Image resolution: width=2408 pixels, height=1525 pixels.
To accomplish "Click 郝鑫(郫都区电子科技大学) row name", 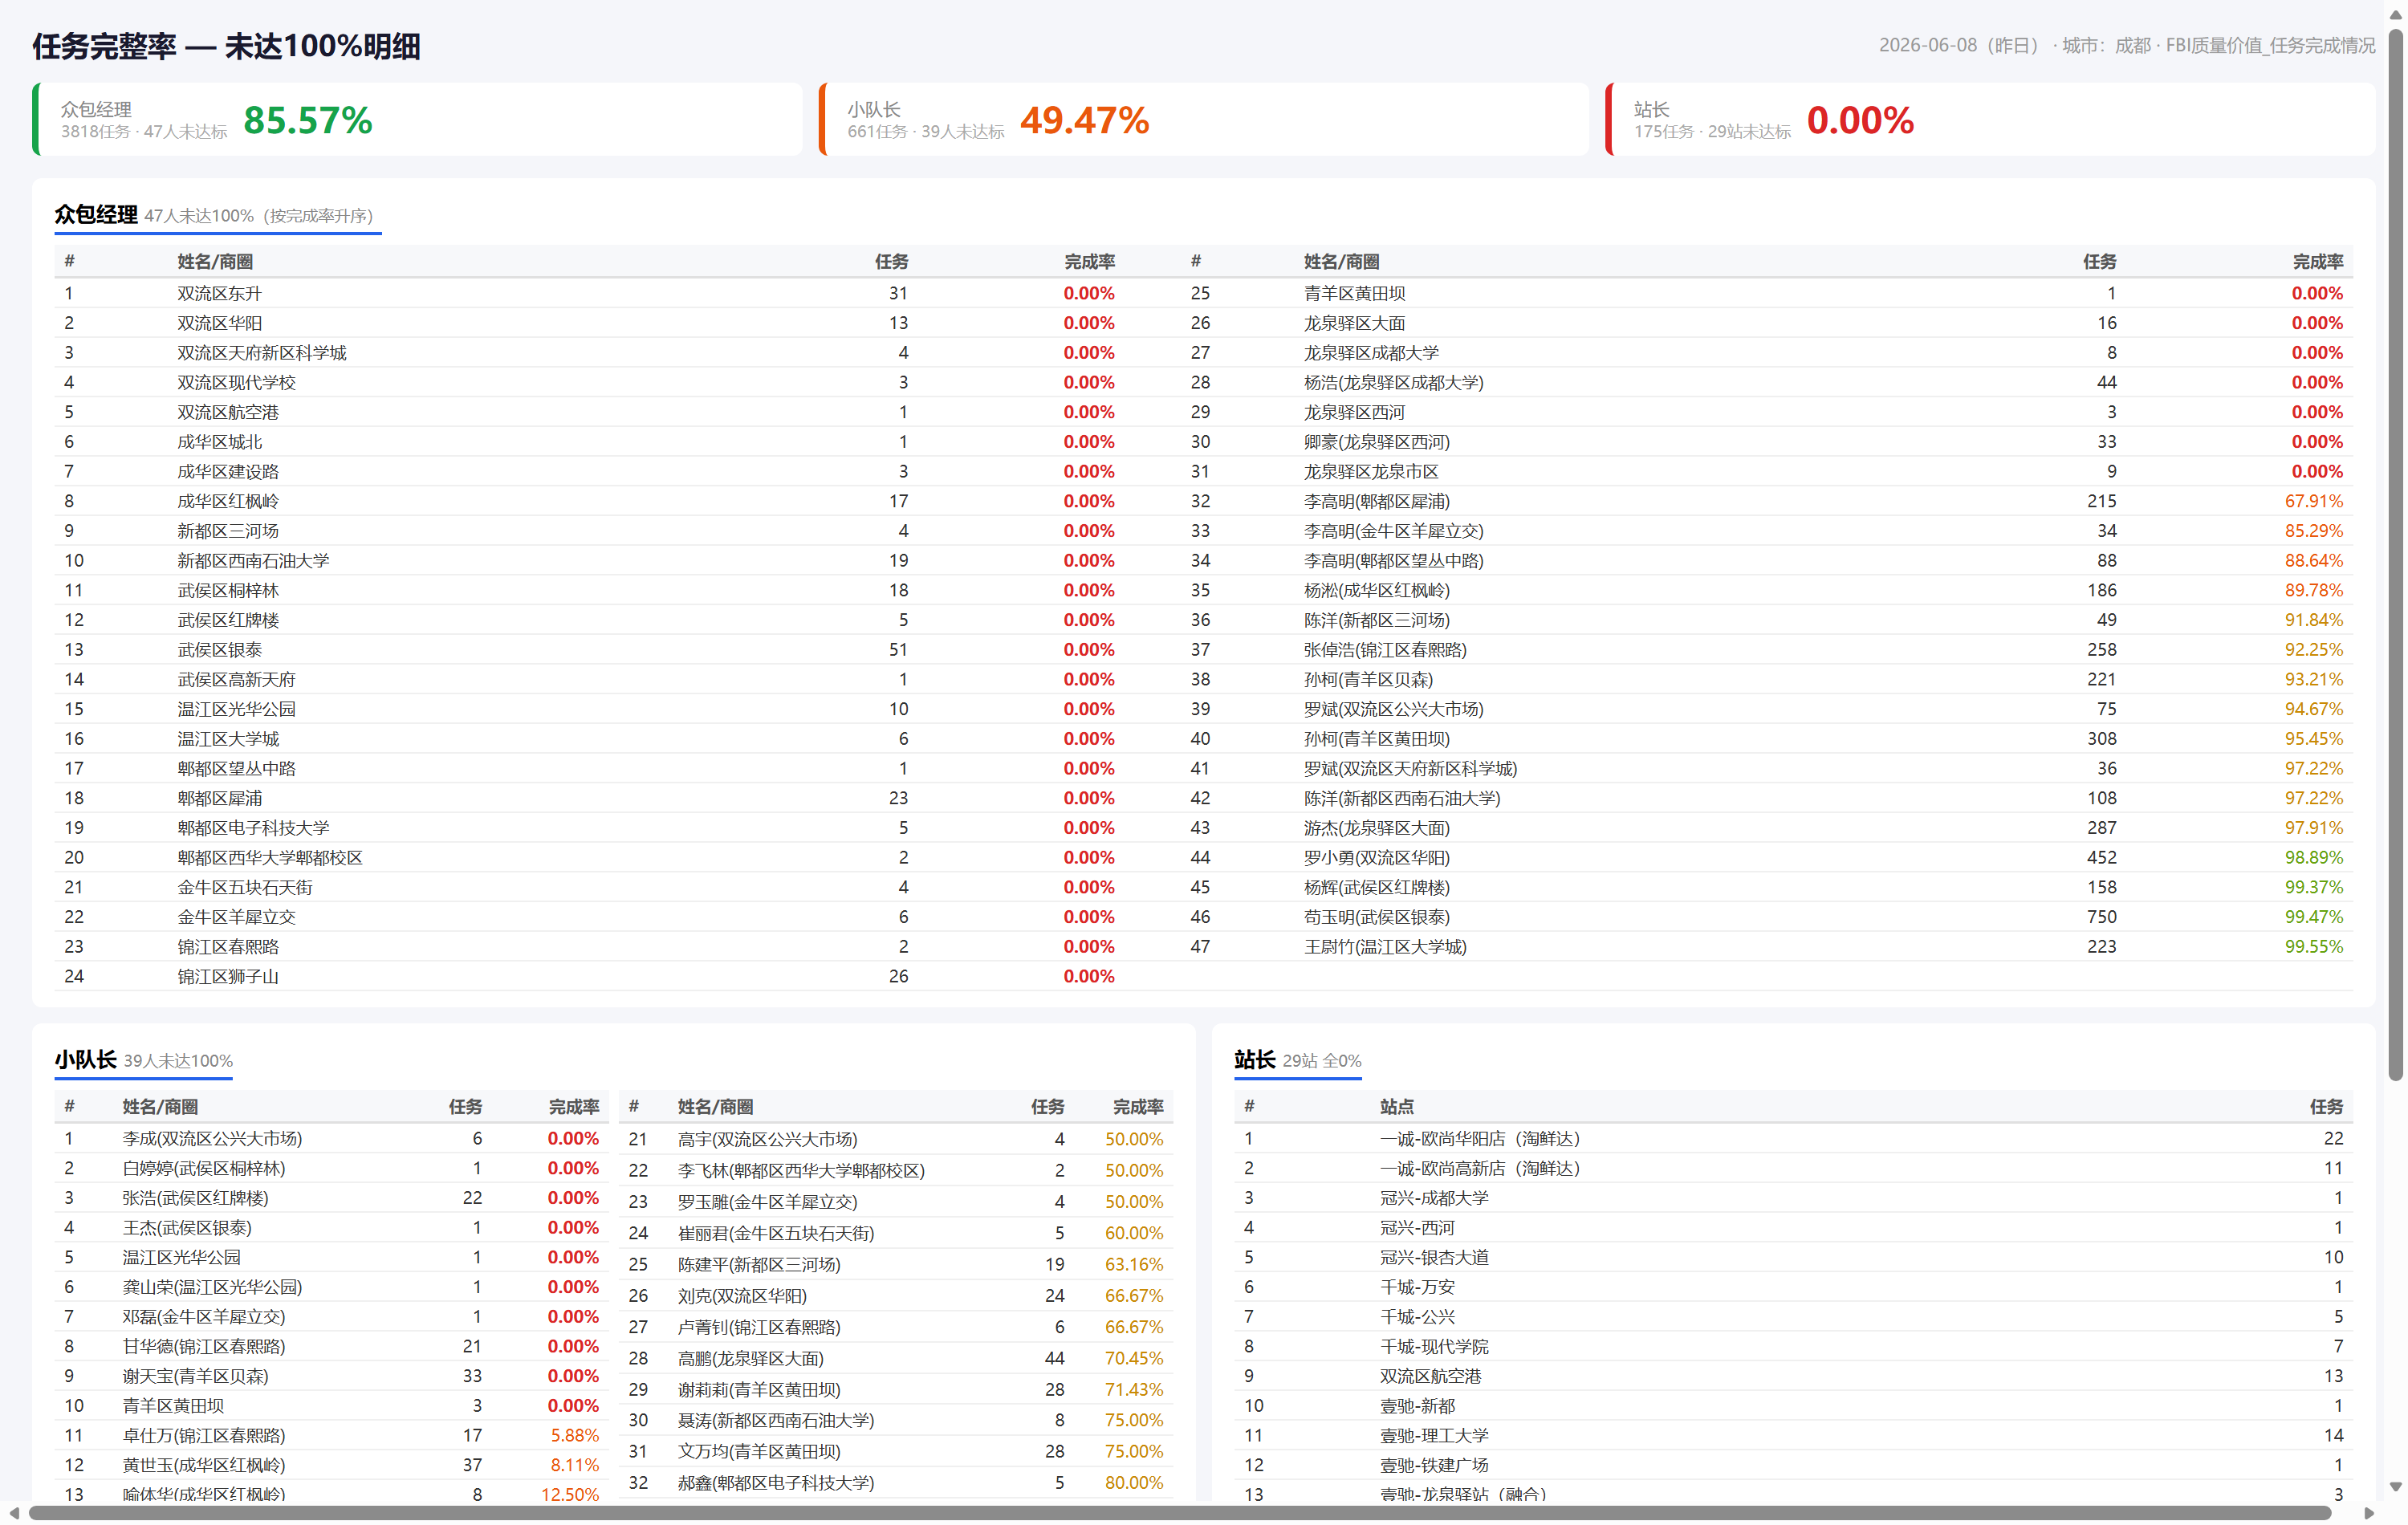I will 775,1483.
